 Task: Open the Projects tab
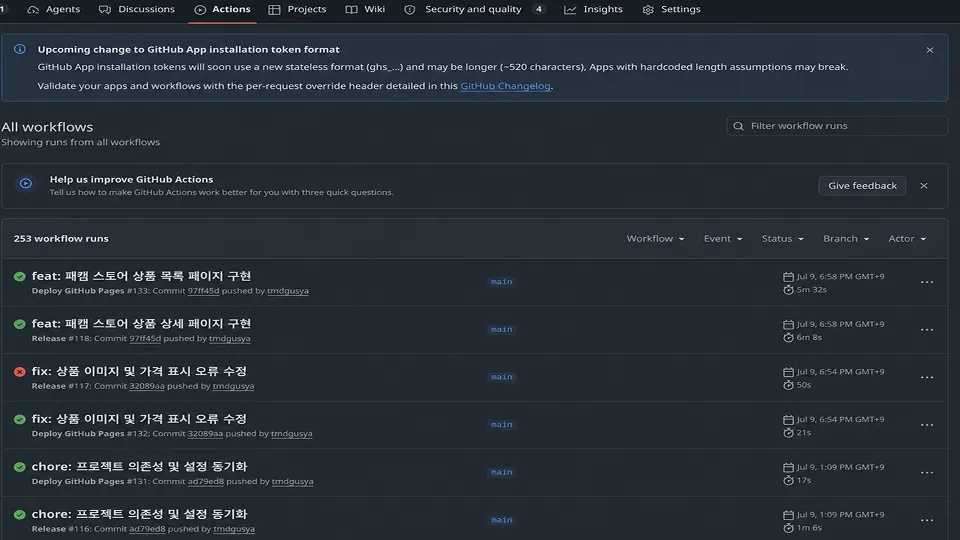(298, 9)
